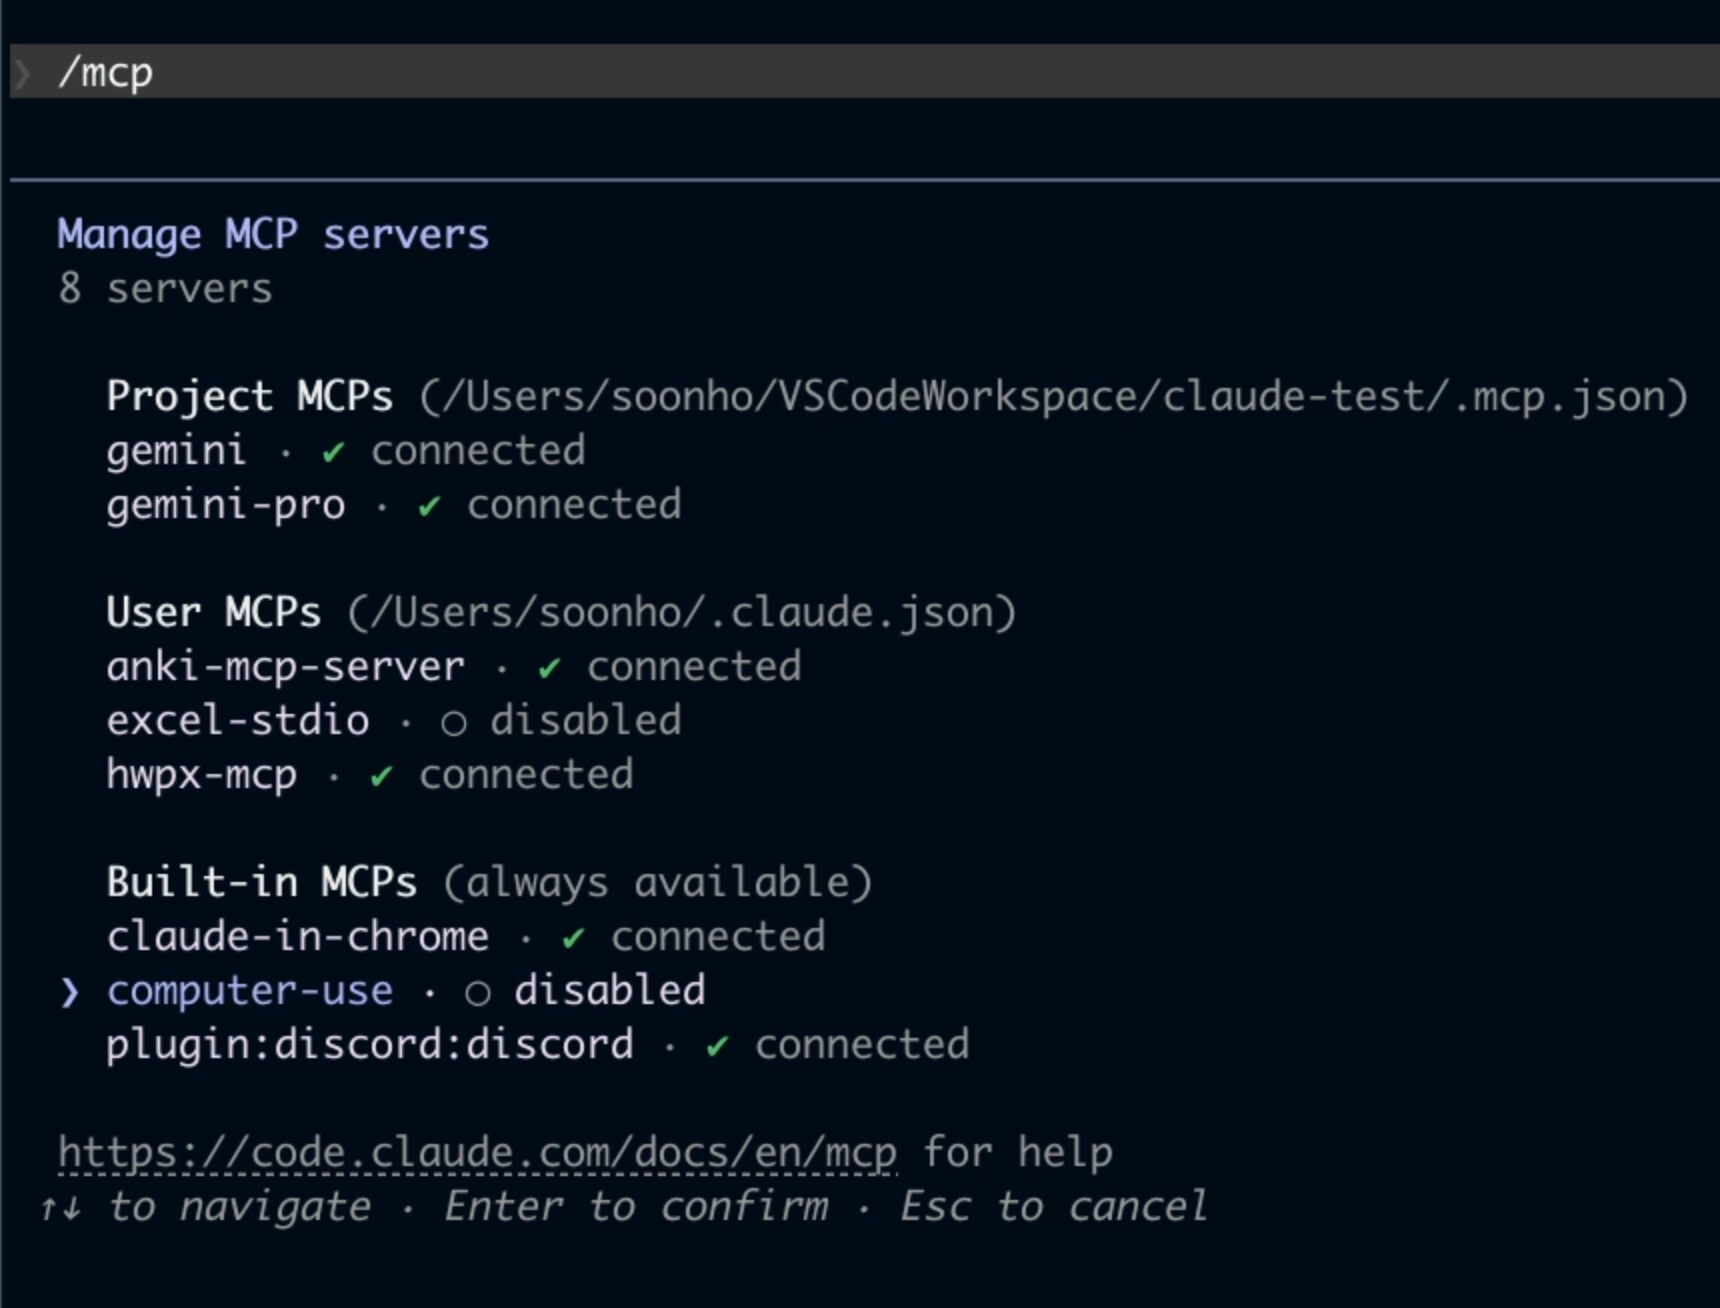Select the excel-stdio server entry
The width and height of the screenshot is (1720, 1308).
394,721
